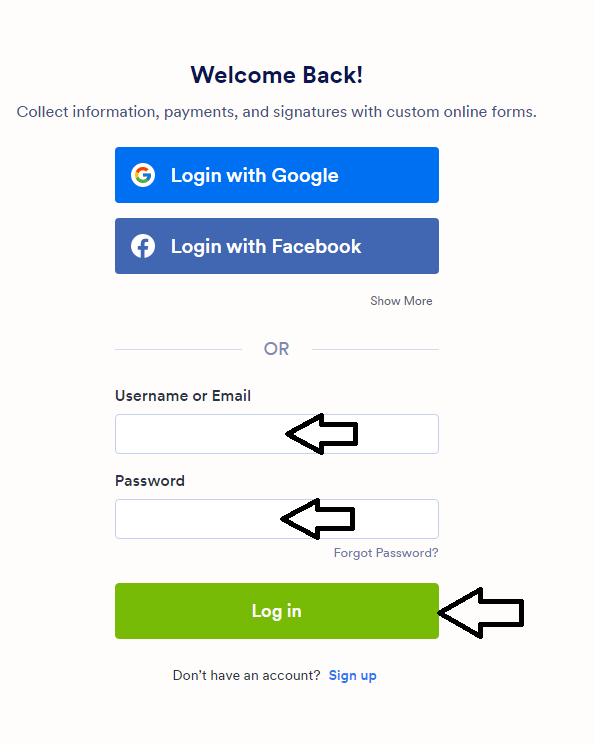
Task: Follow the Sign up link
Action: coord(353,676)
